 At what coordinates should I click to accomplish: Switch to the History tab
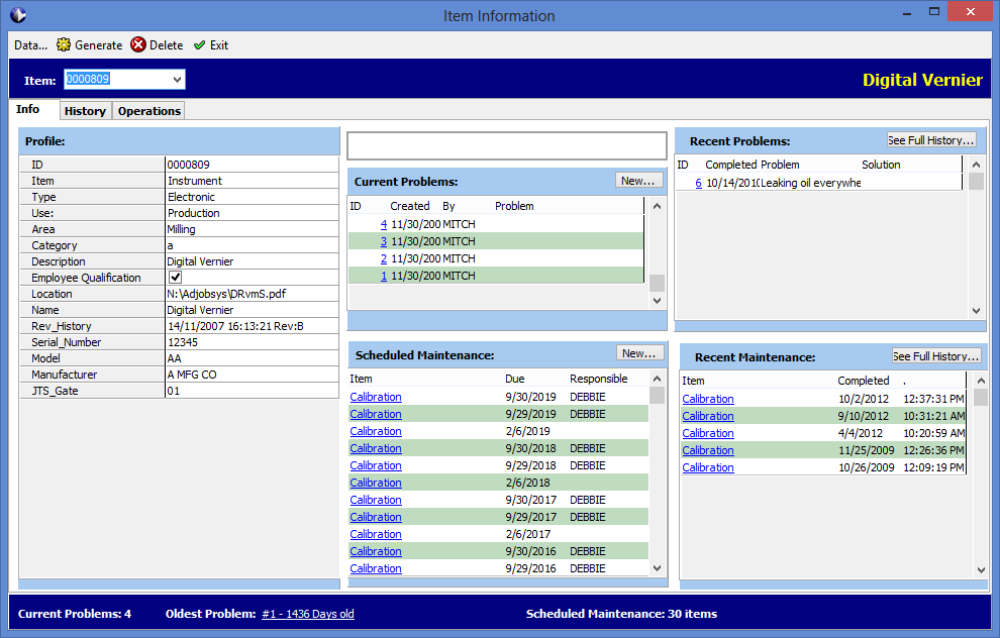85,111
